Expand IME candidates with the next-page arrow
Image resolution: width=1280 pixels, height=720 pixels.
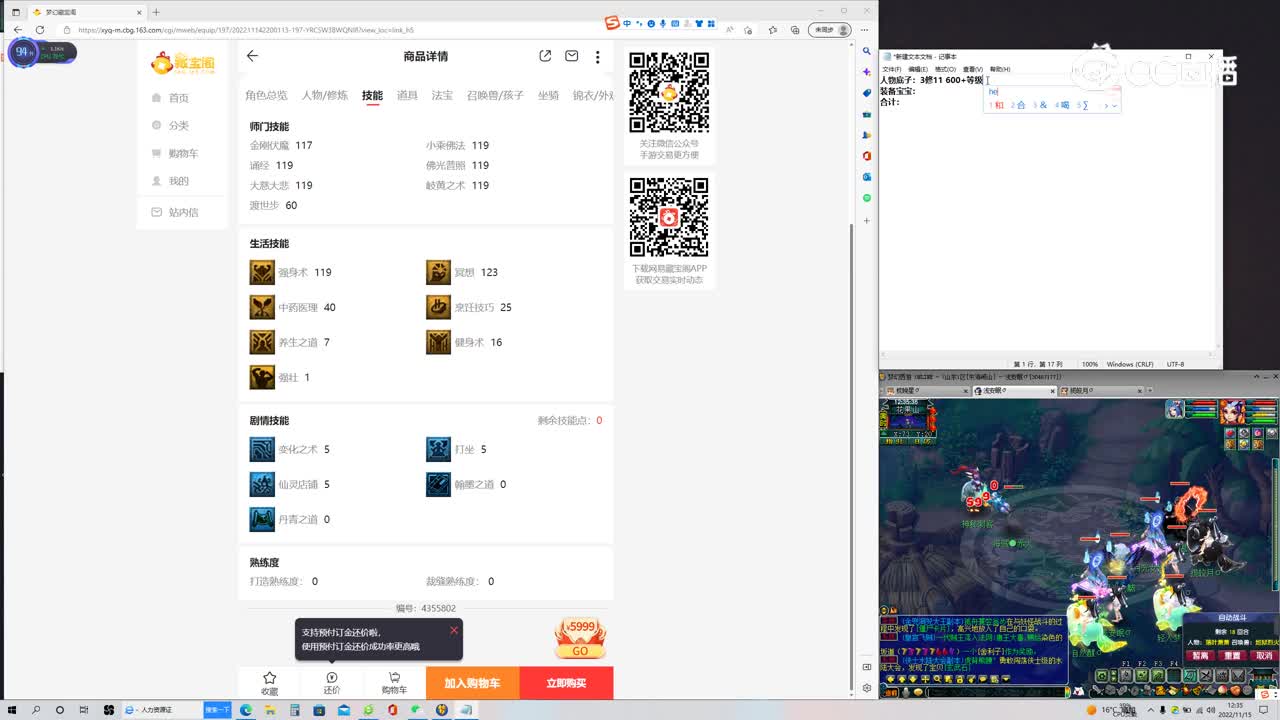[1106, 105]
